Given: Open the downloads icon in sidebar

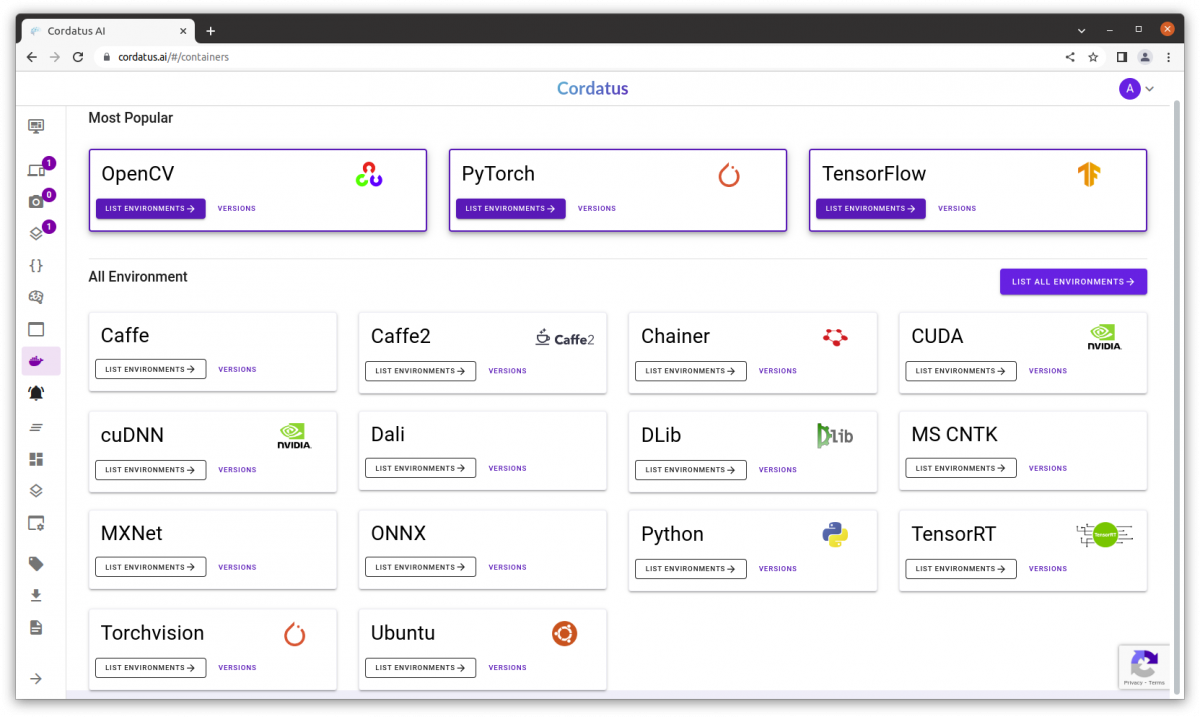Looking at the screenshot, I should point(36,595).
